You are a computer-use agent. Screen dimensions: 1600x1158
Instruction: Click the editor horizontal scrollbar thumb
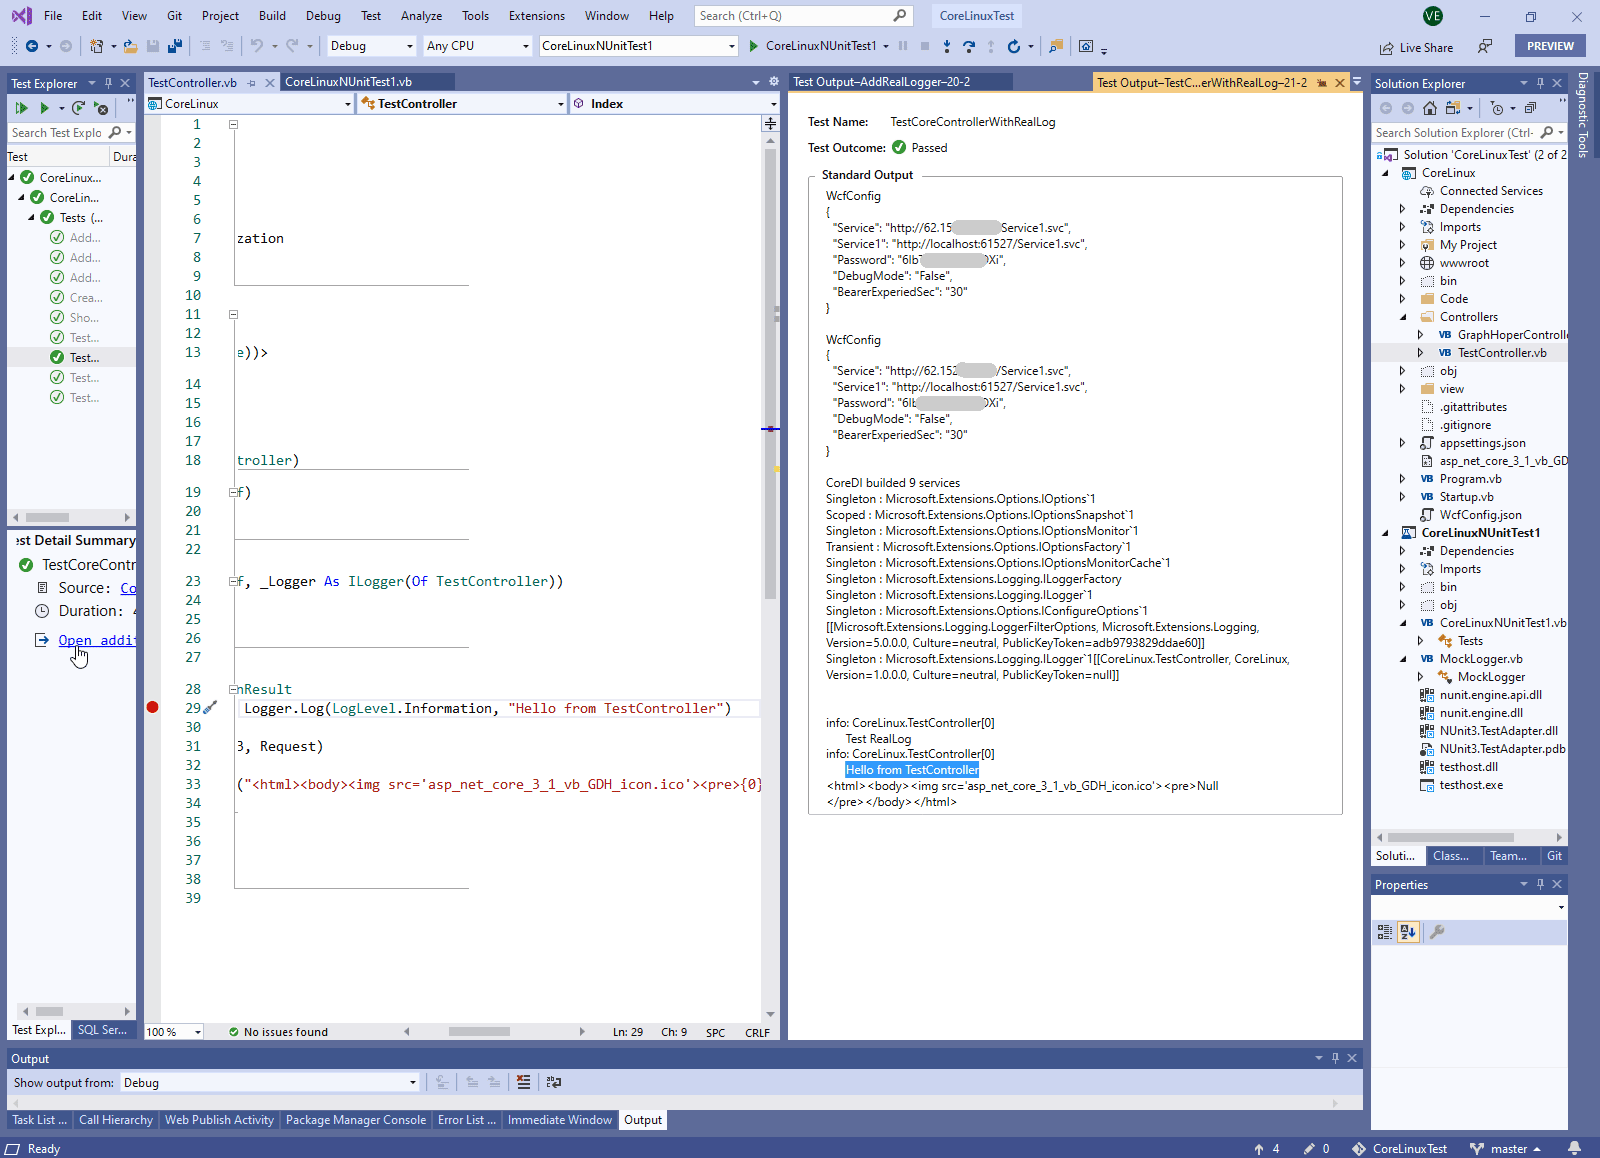pos(479,1032)
